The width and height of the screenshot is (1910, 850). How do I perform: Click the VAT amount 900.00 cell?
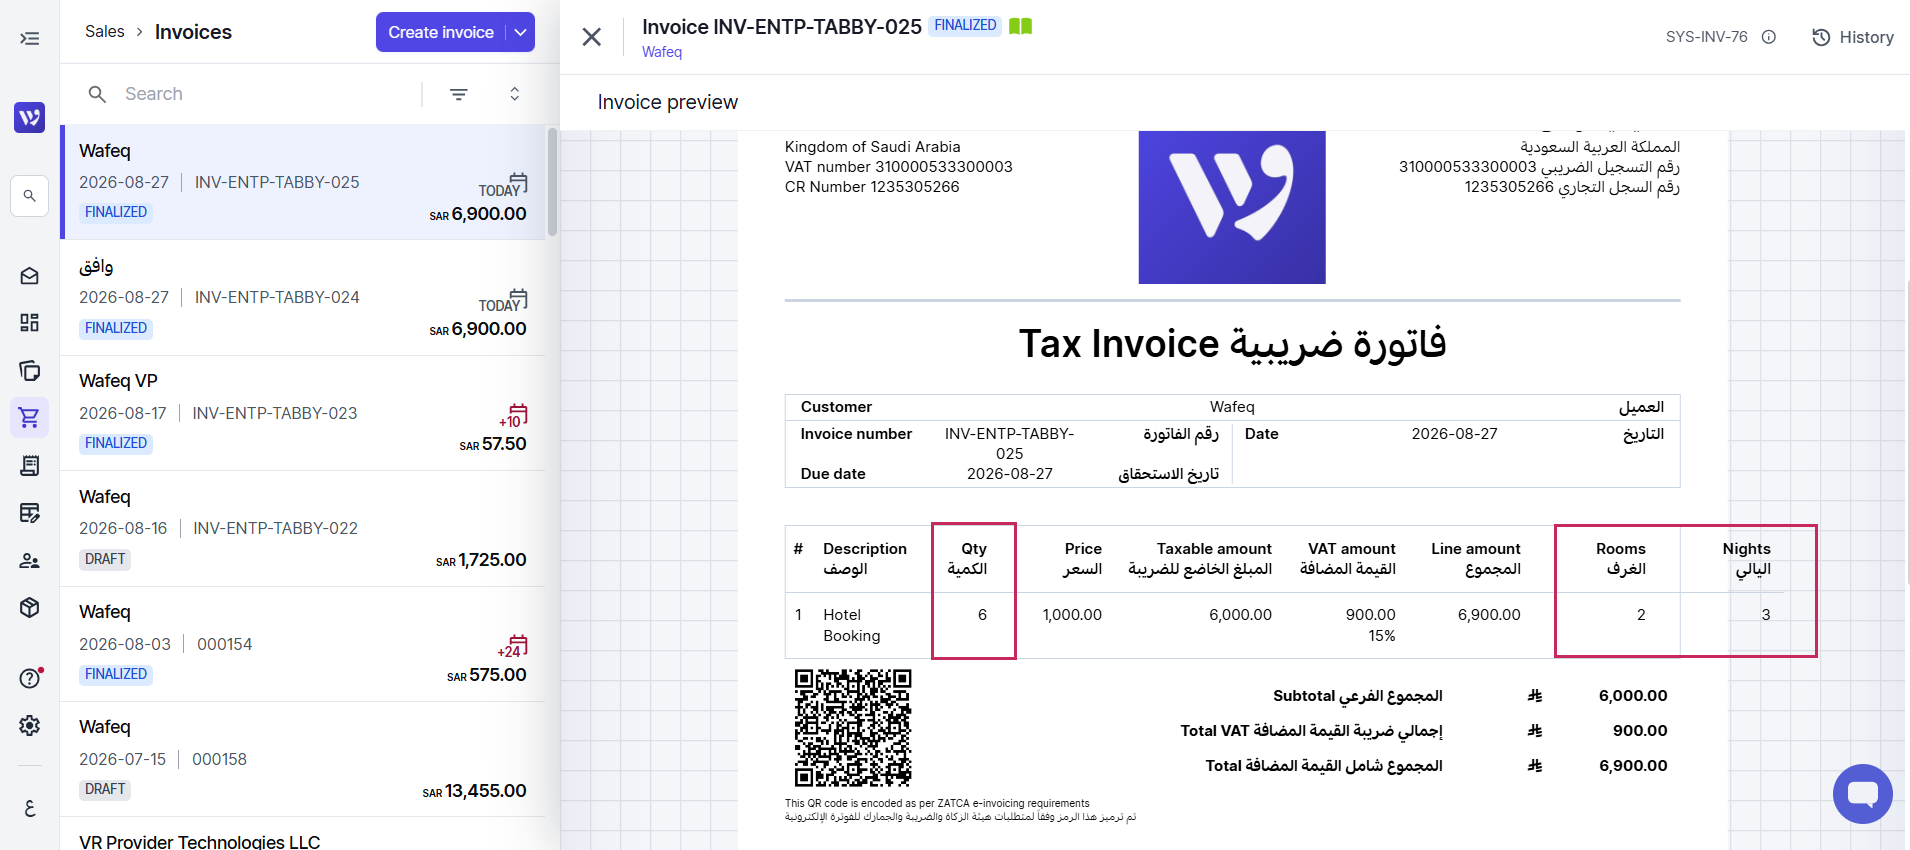tap(1370, 615)
